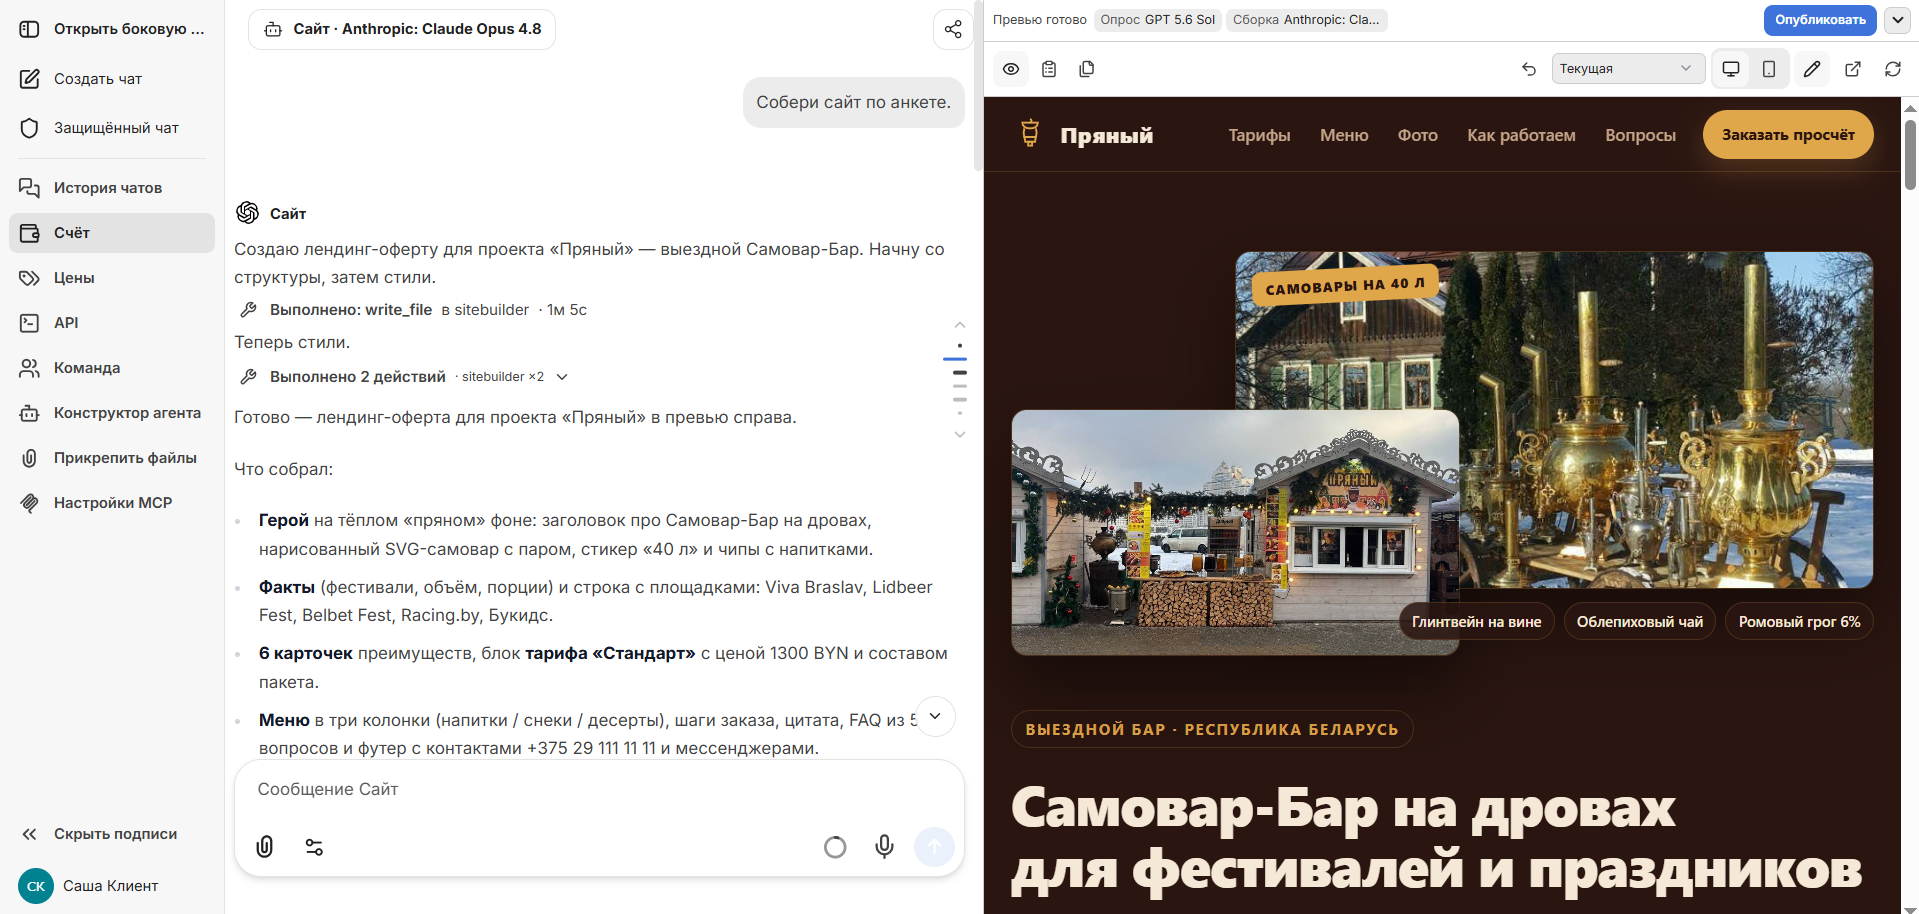The image size is (1919, 914).
Task: Toggle the preview eye icon
Action: (x=1011, y=69)
